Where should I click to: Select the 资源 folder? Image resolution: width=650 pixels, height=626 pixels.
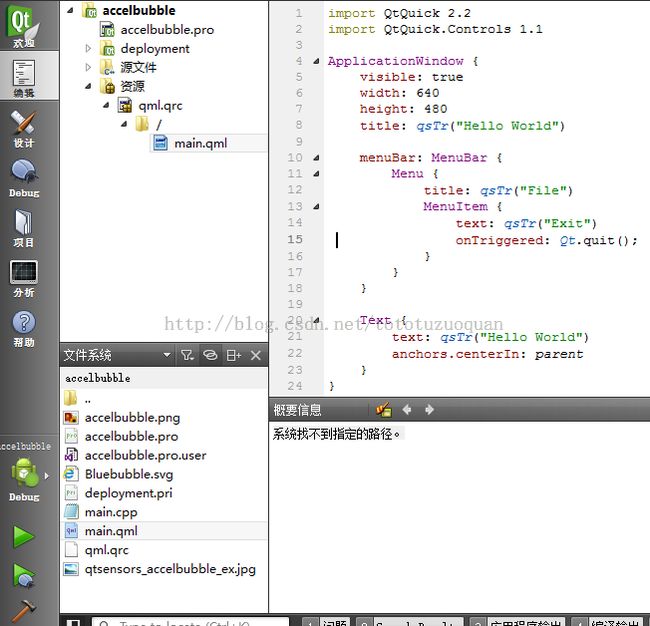[x=132, y=86]
